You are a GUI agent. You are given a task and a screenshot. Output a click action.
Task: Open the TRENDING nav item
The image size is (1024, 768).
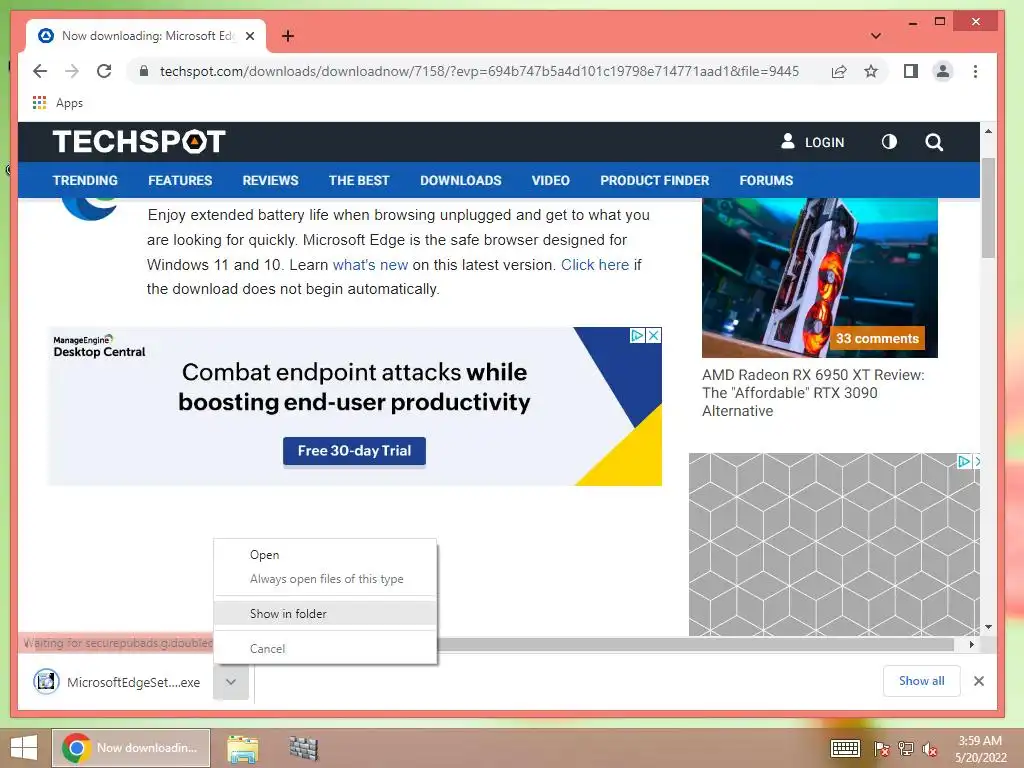tap(85, 180)
